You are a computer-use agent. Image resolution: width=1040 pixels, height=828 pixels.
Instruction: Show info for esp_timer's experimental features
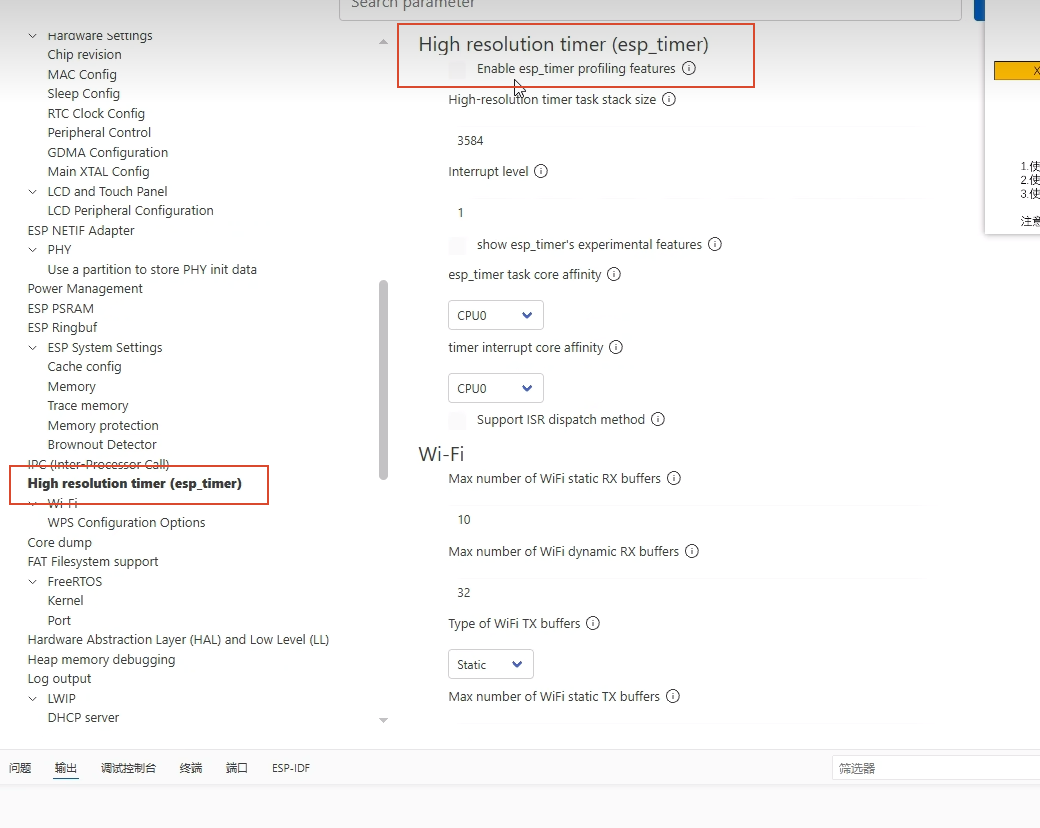pos(715,244)
